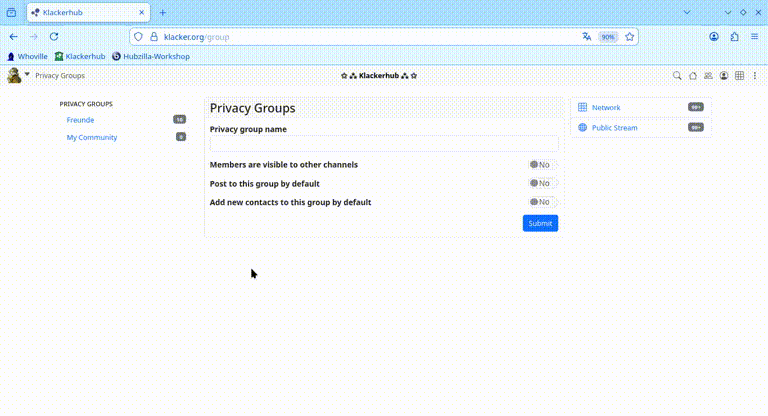Open the vertical three-dot navbar menu
768x416 pixels.
point(755,75)
